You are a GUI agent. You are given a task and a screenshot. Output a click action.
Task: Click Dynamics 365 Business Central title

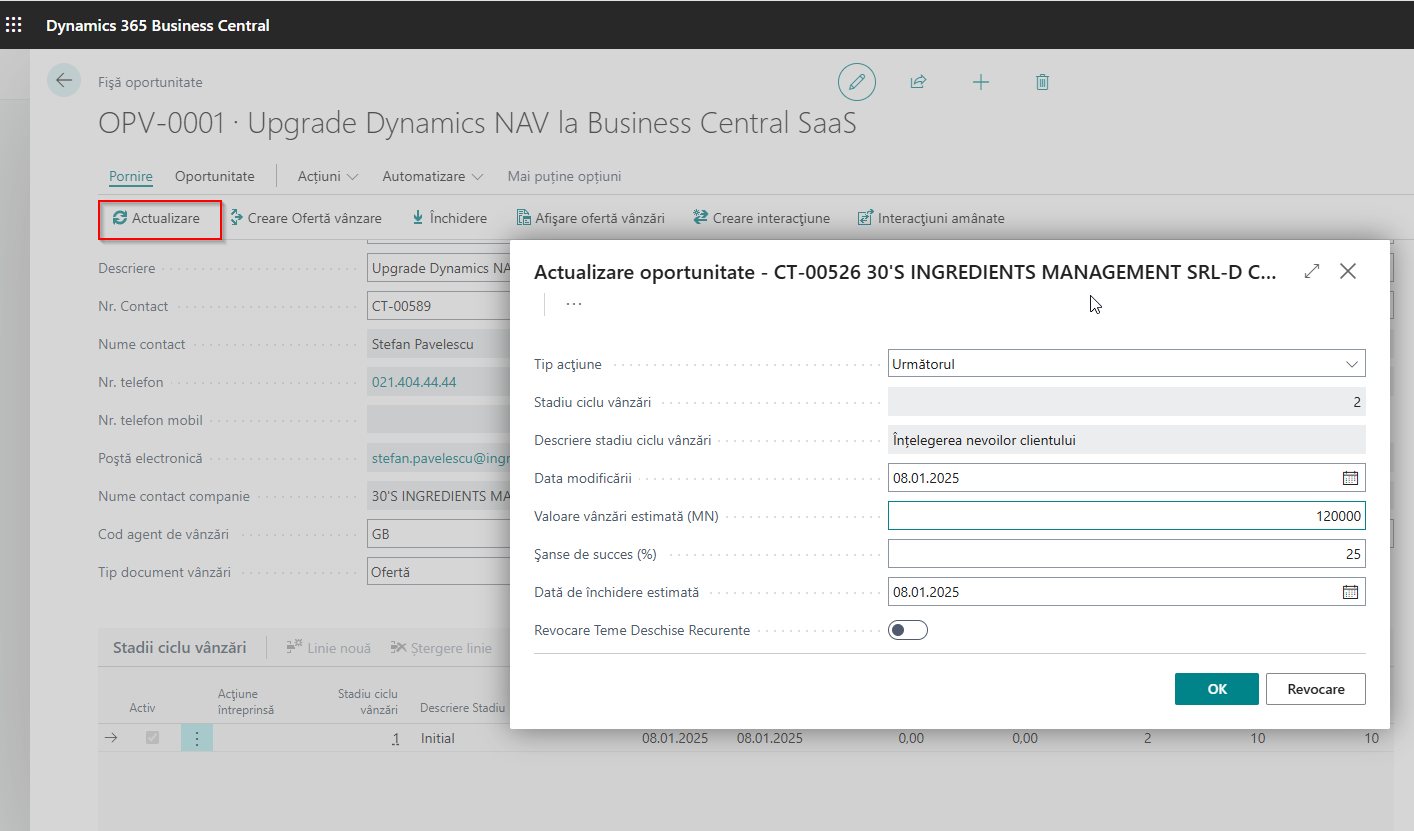[x=158, y=25]
